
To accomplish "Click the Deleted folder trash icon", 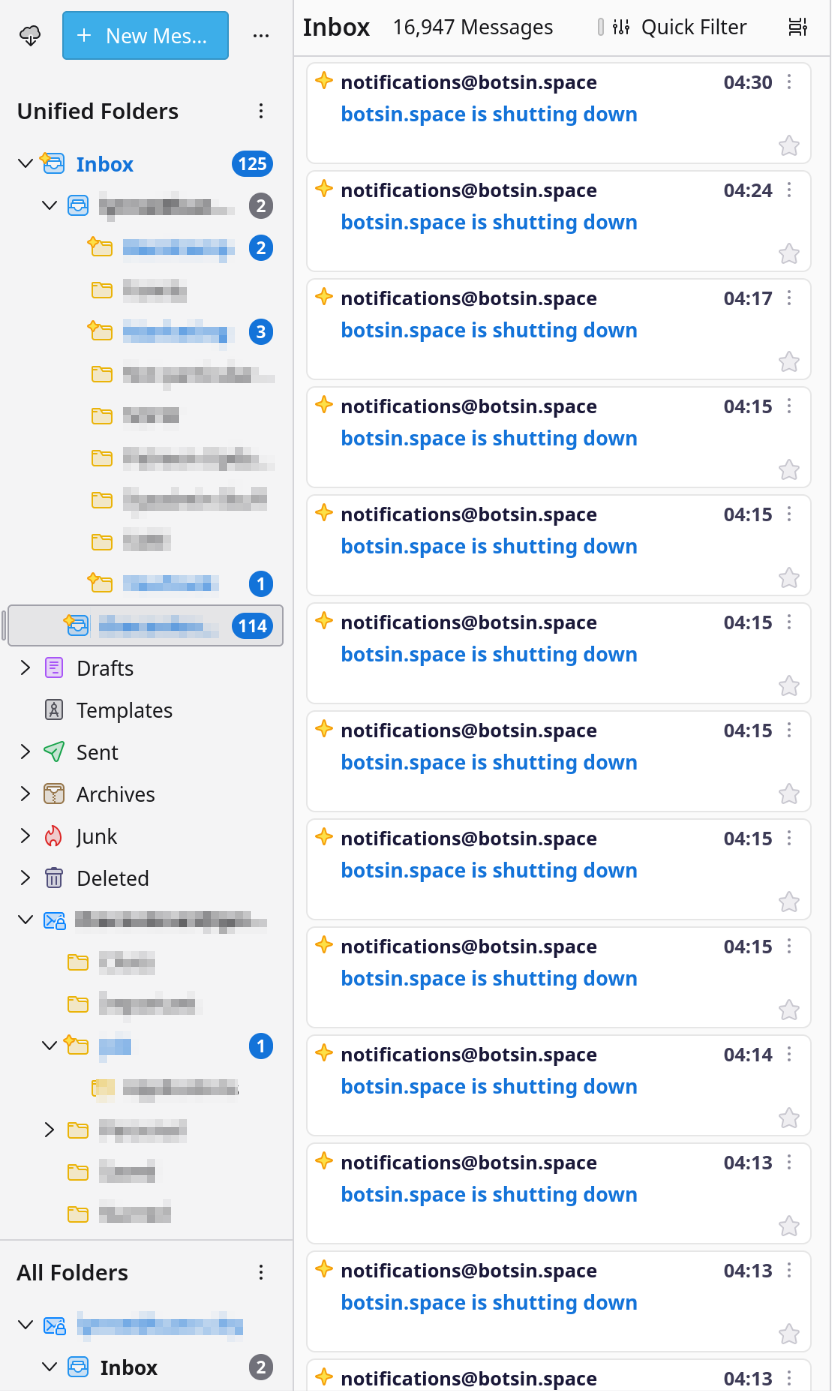I will [54, 879].
